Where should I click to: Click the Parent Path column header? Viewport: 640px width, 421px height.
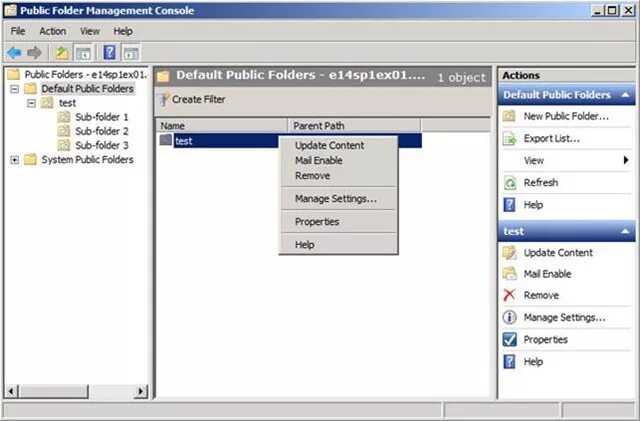click(354, 126)
